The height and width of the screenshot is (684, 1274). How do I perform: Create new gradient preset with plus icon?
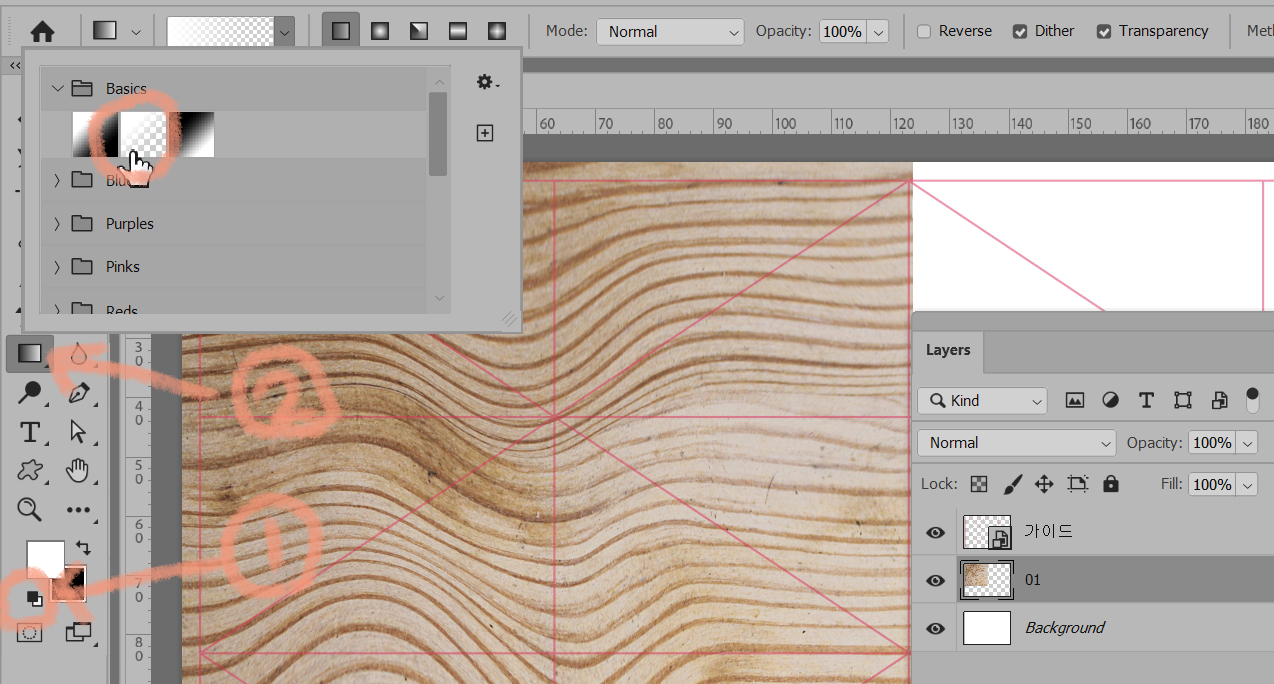click(x=485, y=133)
